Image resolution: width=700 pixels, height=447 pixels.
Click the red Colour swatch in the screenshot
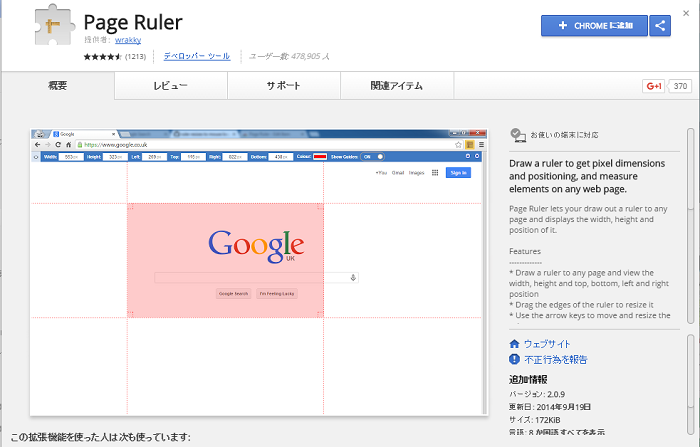click(x=320, y=157)
